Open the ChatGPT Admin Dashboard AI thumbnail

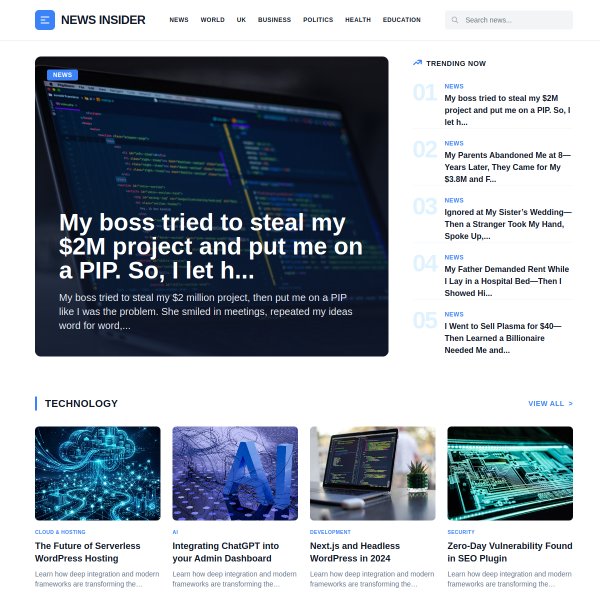click(x=235, y=473)
